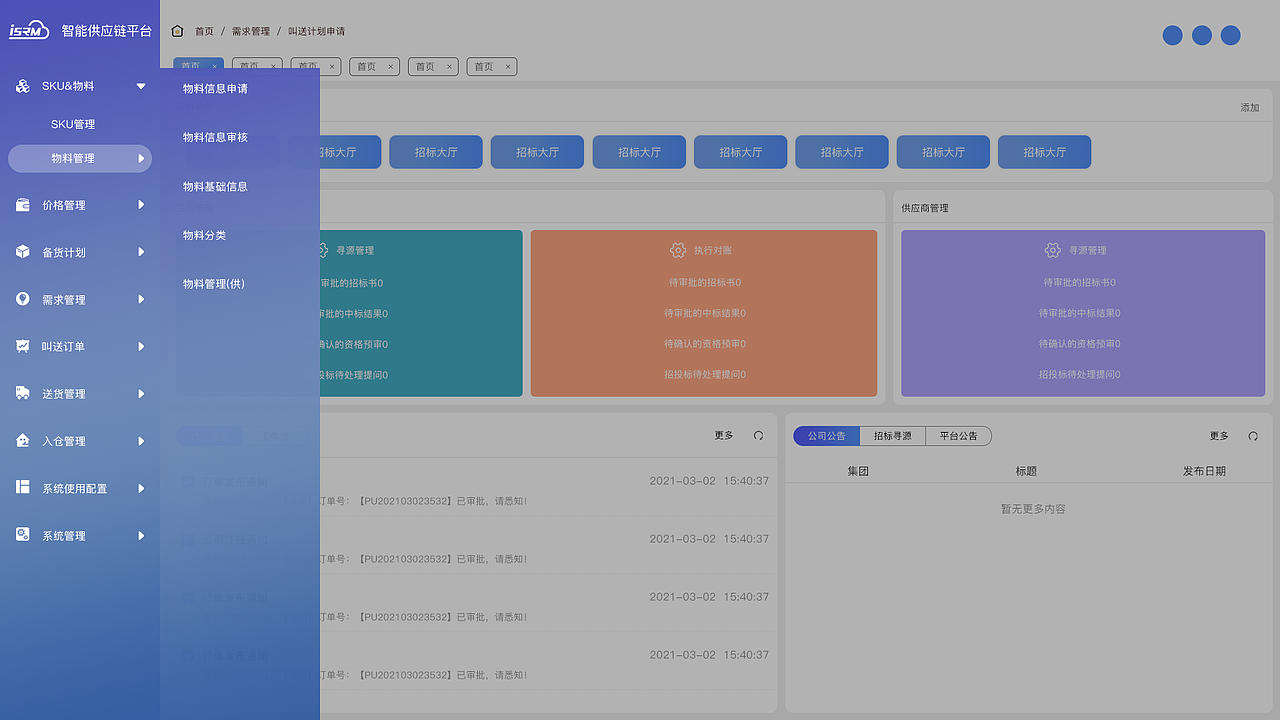Click the 集团 column header
Screen dimensions: 1280x720
click(858, 471)
